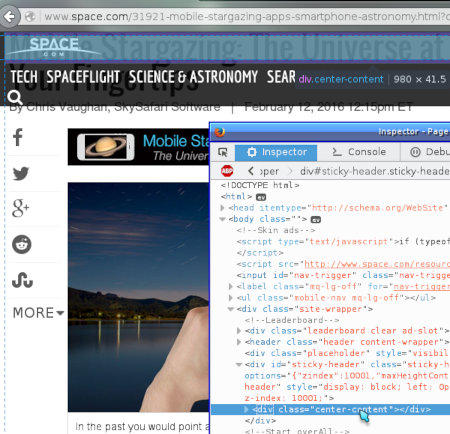Expand the selected center-content div node
This screenshot has width=450, height=434.
[246, 409]
